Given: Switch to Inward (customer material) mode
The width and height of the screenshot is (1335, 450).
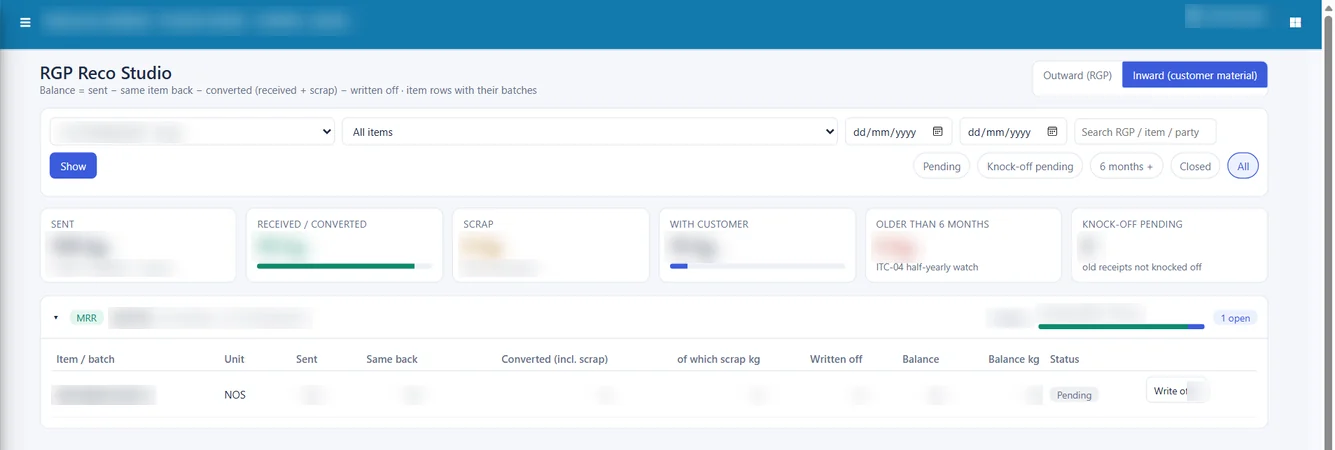Looking at the screenshot, I should (x=1195, y=75).
